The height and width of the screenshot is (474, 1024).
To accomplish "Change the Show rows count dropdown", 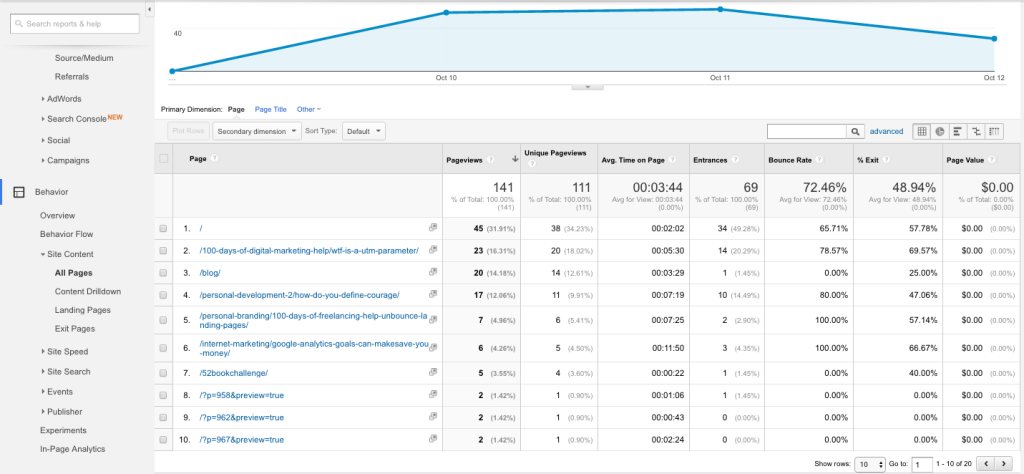I will 870,464.
